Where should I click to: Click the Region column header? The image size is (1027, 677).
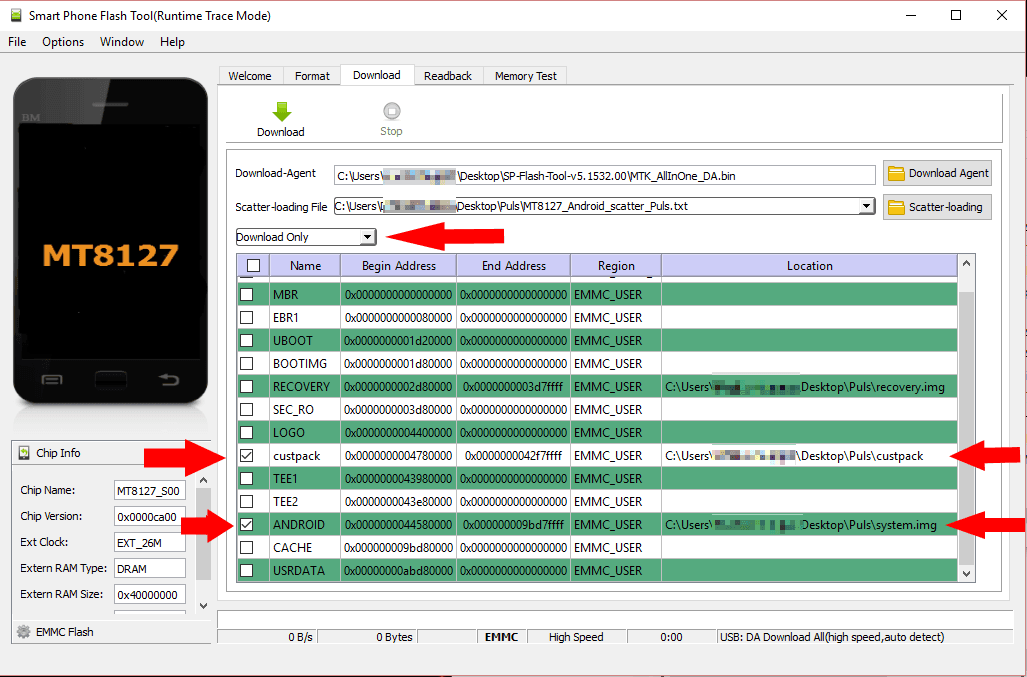point(616,265)
